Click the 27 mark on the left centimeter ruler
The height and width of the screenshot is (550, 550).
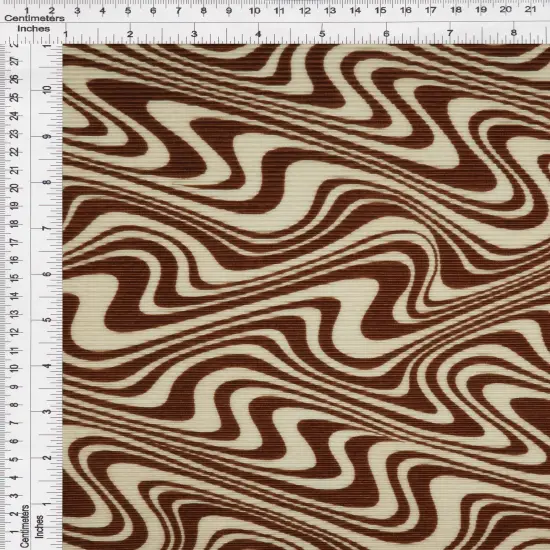[15, 62]
